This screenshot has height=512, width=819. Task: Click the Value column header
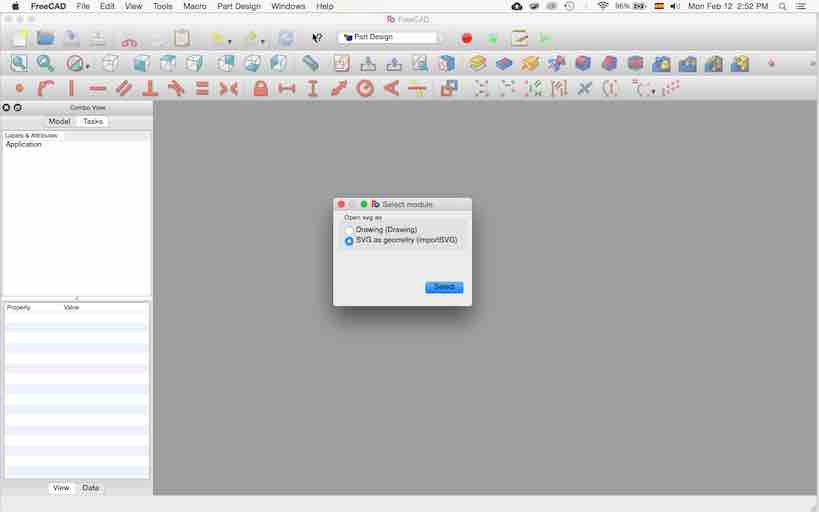tap(72, 307)
